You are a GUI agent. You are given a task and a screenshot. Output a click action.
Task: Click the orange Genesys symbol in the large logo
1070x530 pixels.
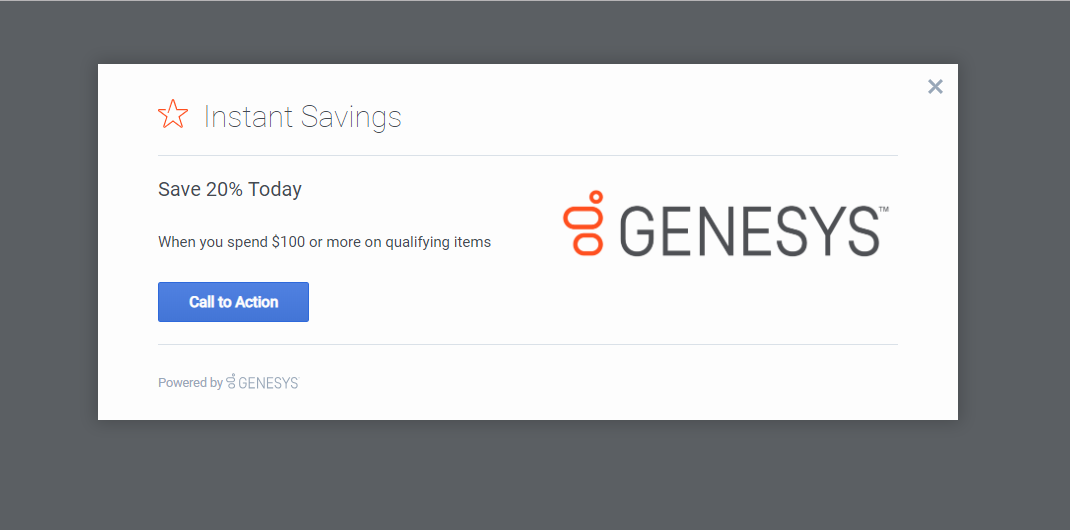click(585, 222)
